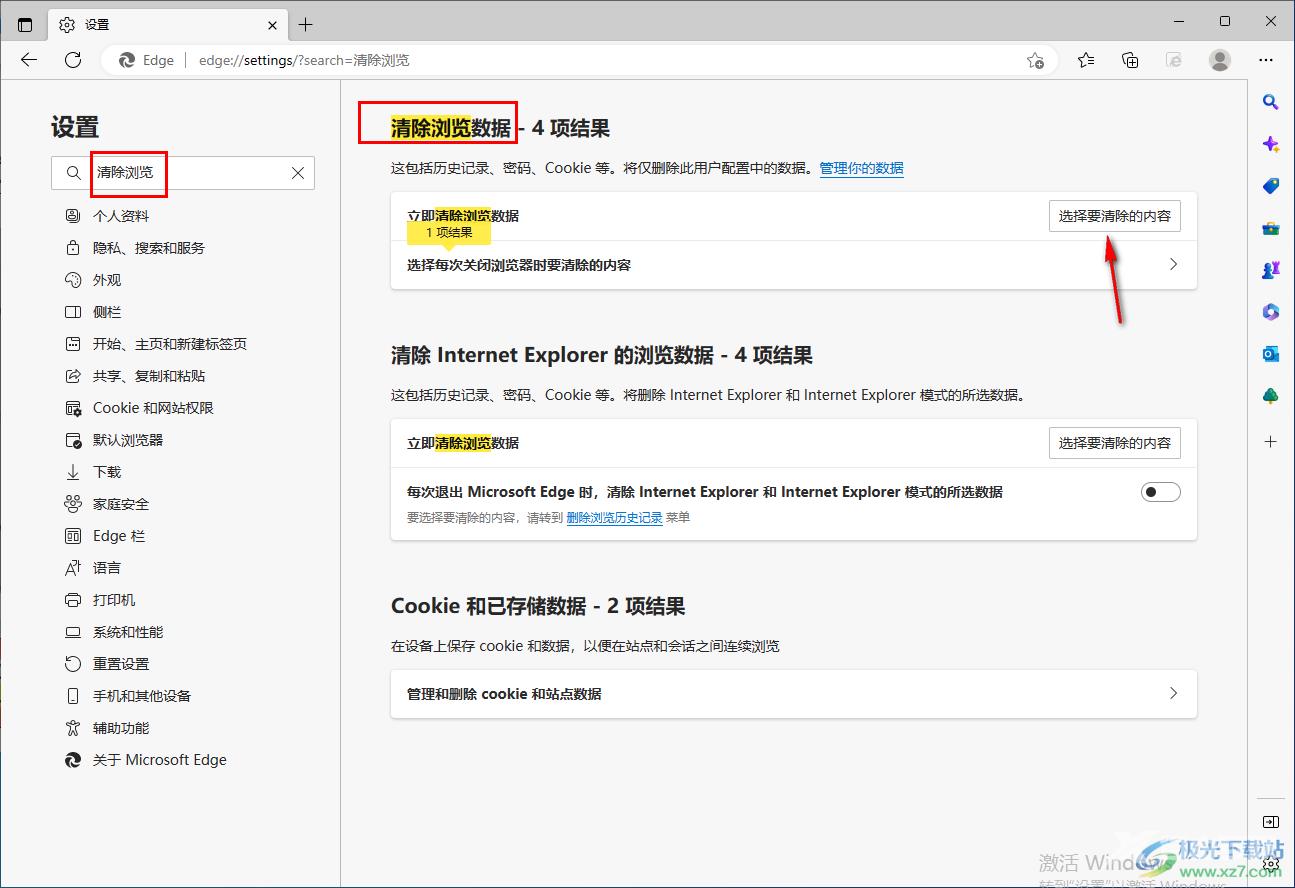Open 打印机 settings section
This screenshot has width=1295, height=888.
114,600
